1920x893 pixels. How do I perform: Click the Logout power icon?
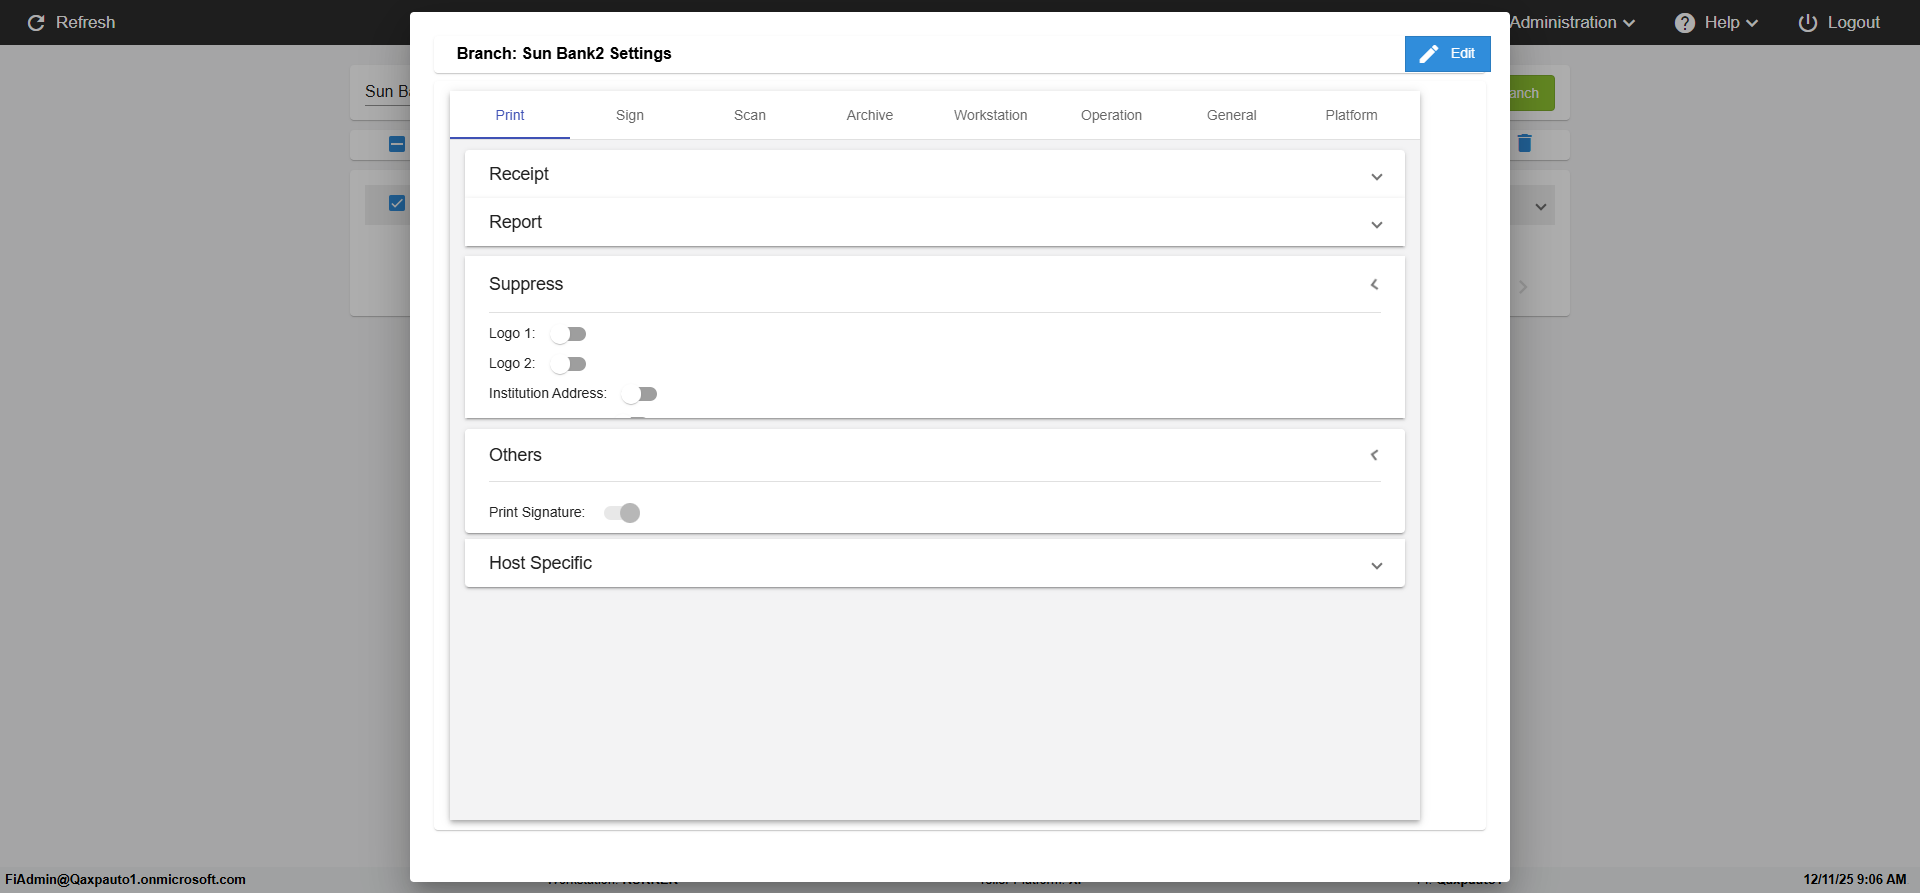(1808, 23)
